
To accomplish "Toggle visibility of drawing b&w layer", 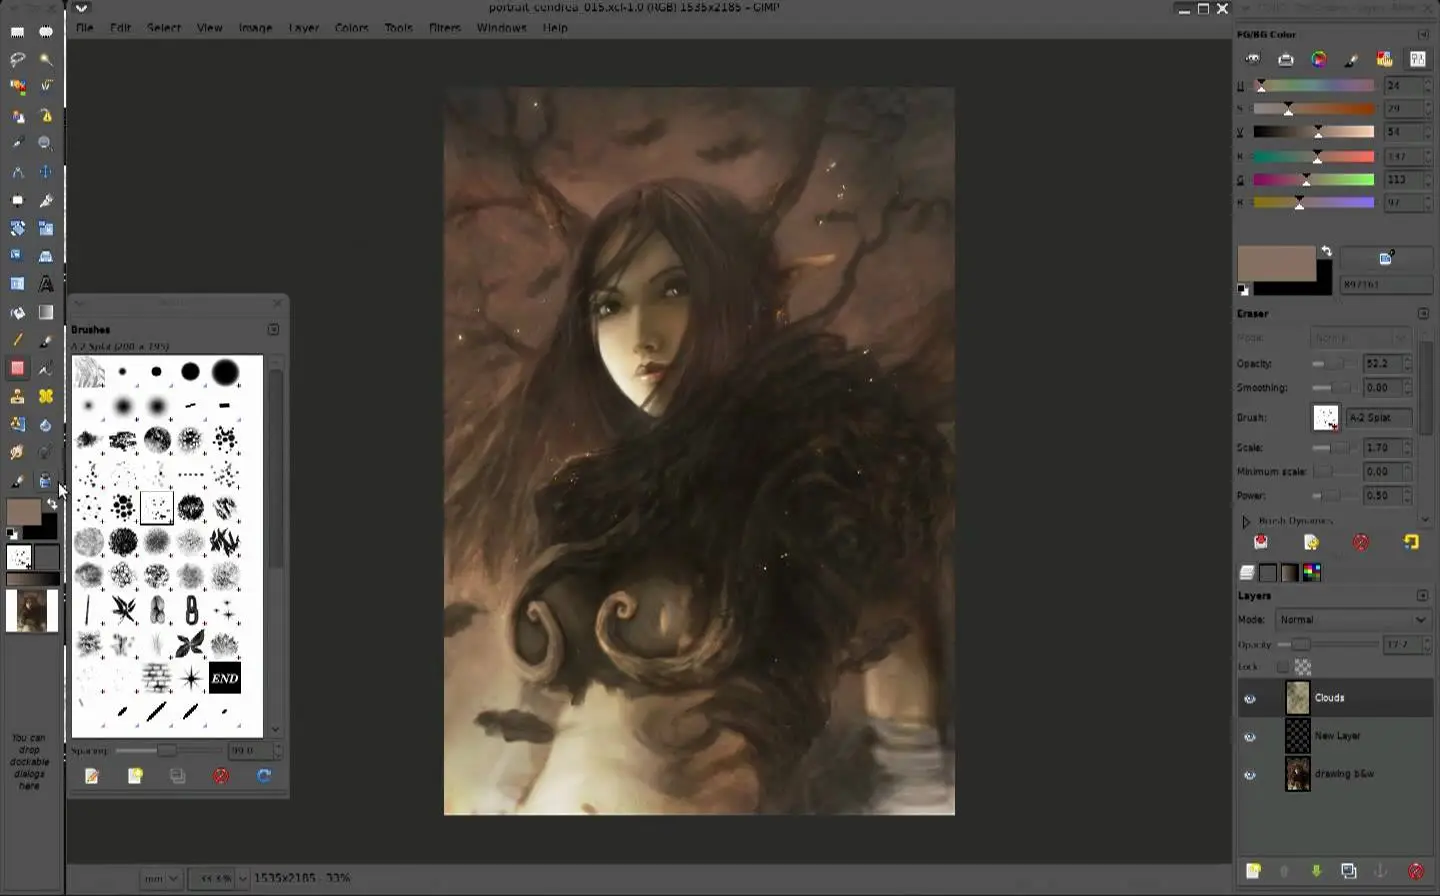I will click(1250, 775).
